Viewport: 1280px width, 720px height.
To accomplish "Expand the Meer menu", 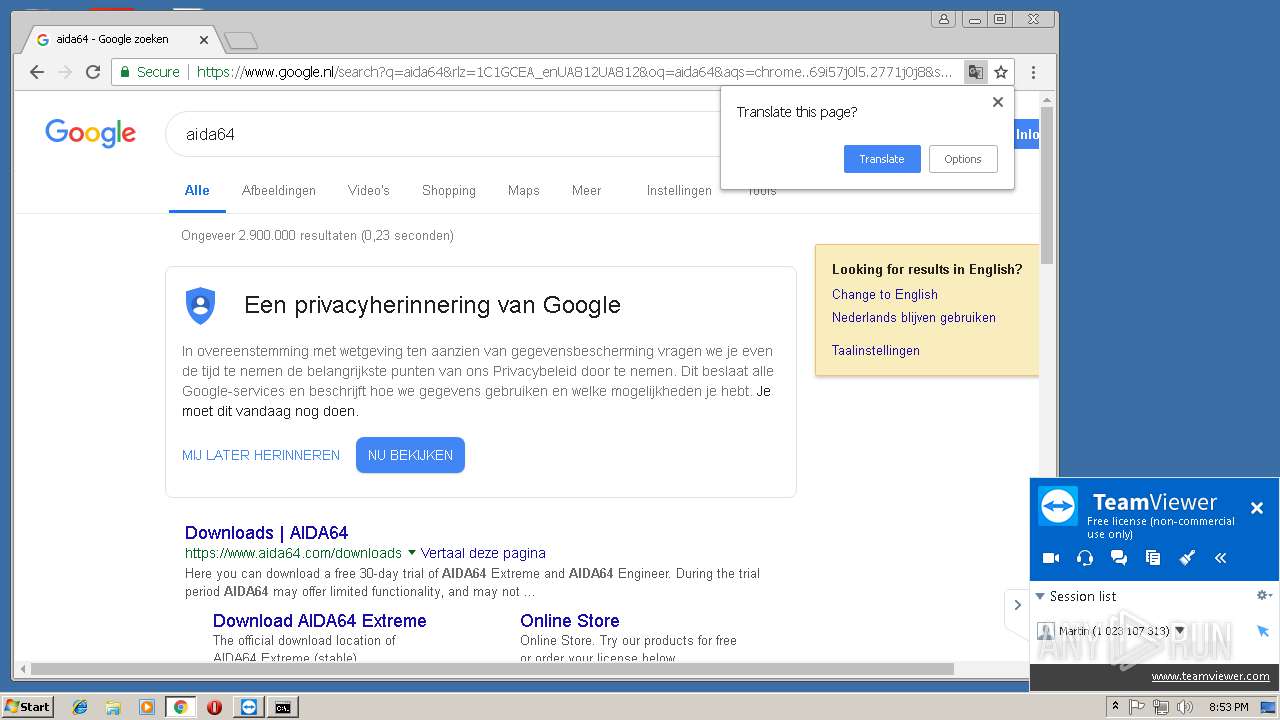I will [x=586, y=190].
